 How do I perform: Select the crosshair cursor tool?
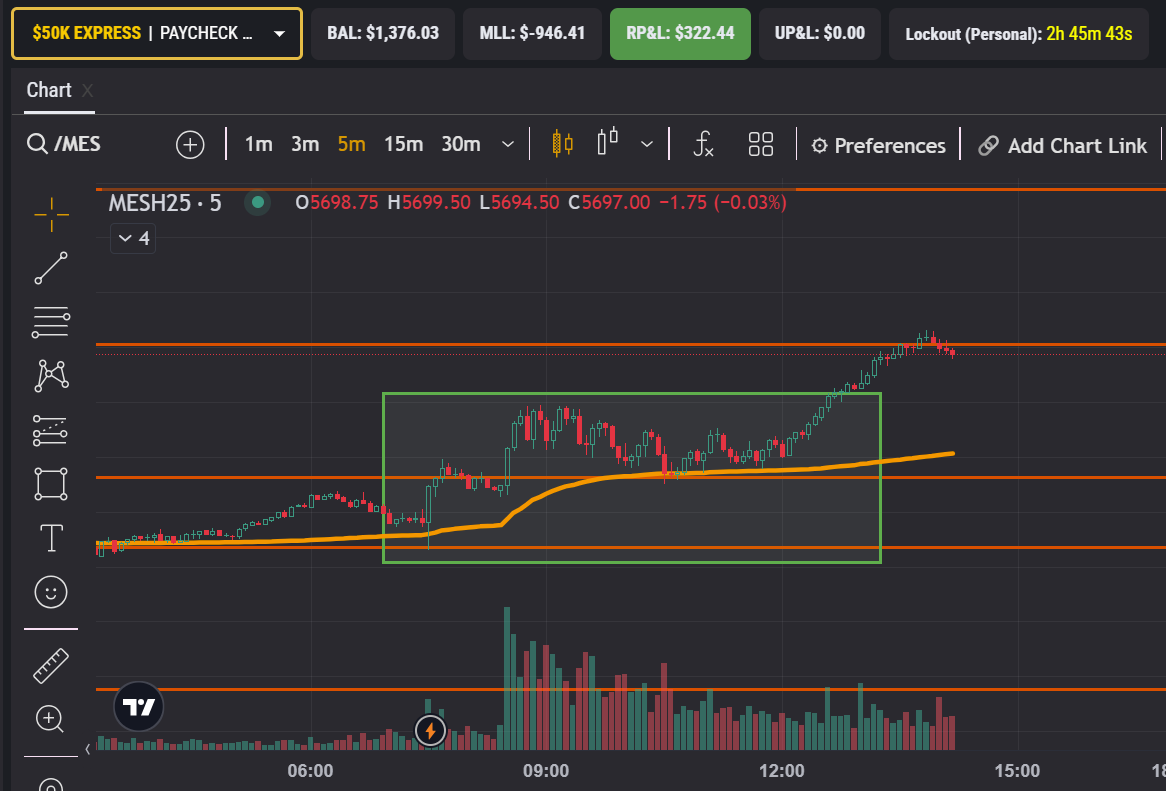click(51, 214)
